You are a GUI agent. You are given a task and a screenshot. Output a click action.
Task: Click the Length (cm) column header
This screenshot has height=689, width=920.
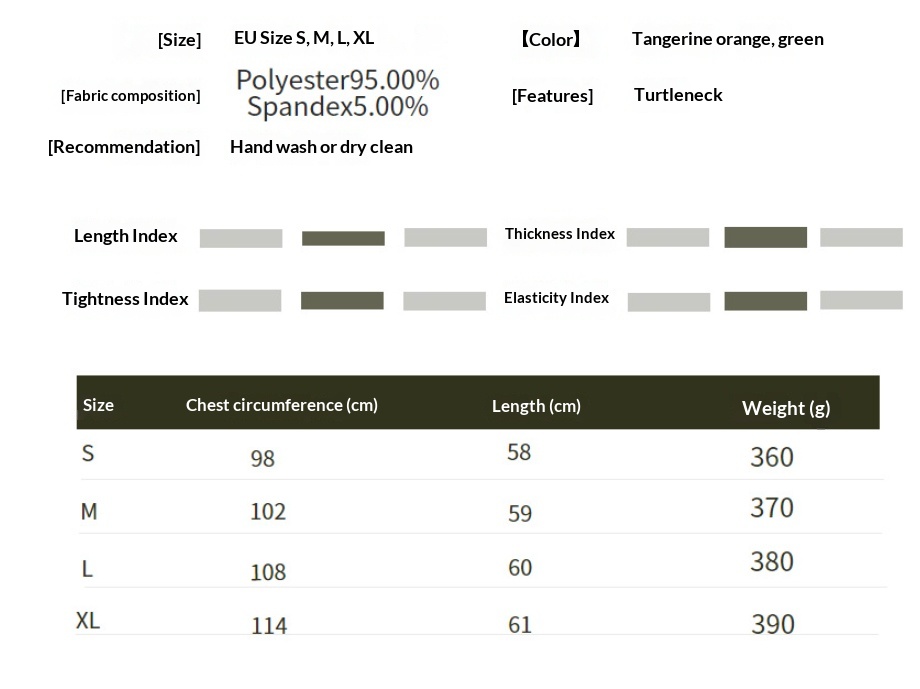pyautogui.click(x=536, y=406)
